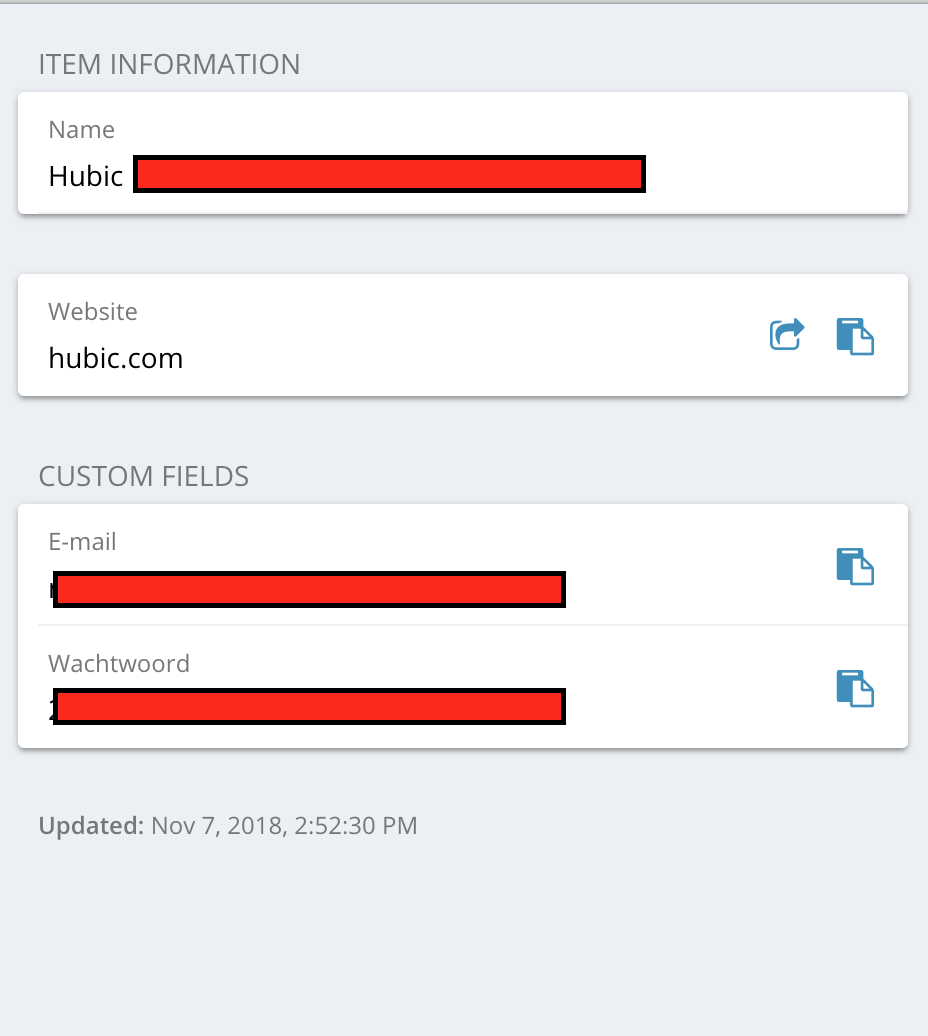Viewport: 928px width, 1036px height.
Task: Copy the Wachtwoord field value
Action: point(855,688)
